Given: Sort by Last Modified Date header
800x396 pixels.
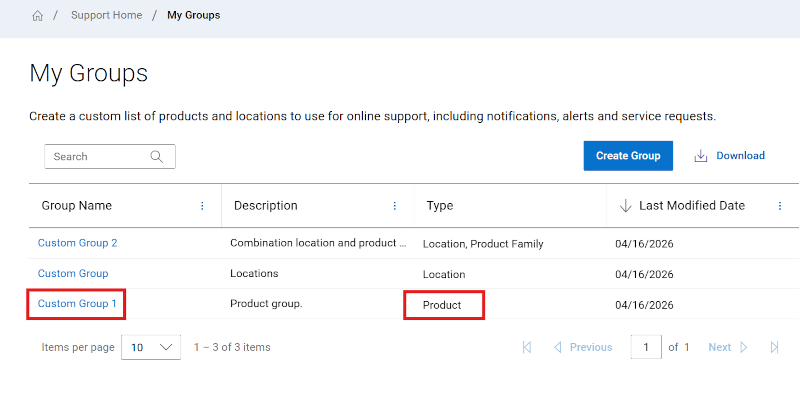Looking at the screenshot, I should tap(692, 206).
